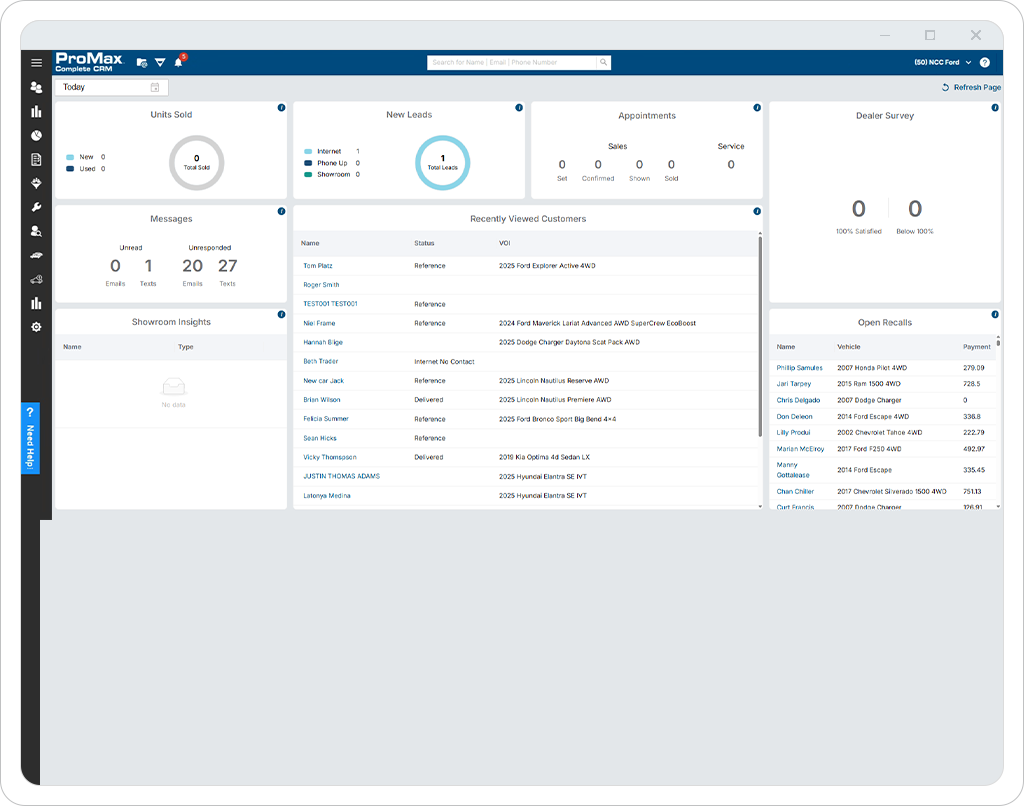Toggle the Used legend in Units Sold

[x=86, y=169]
